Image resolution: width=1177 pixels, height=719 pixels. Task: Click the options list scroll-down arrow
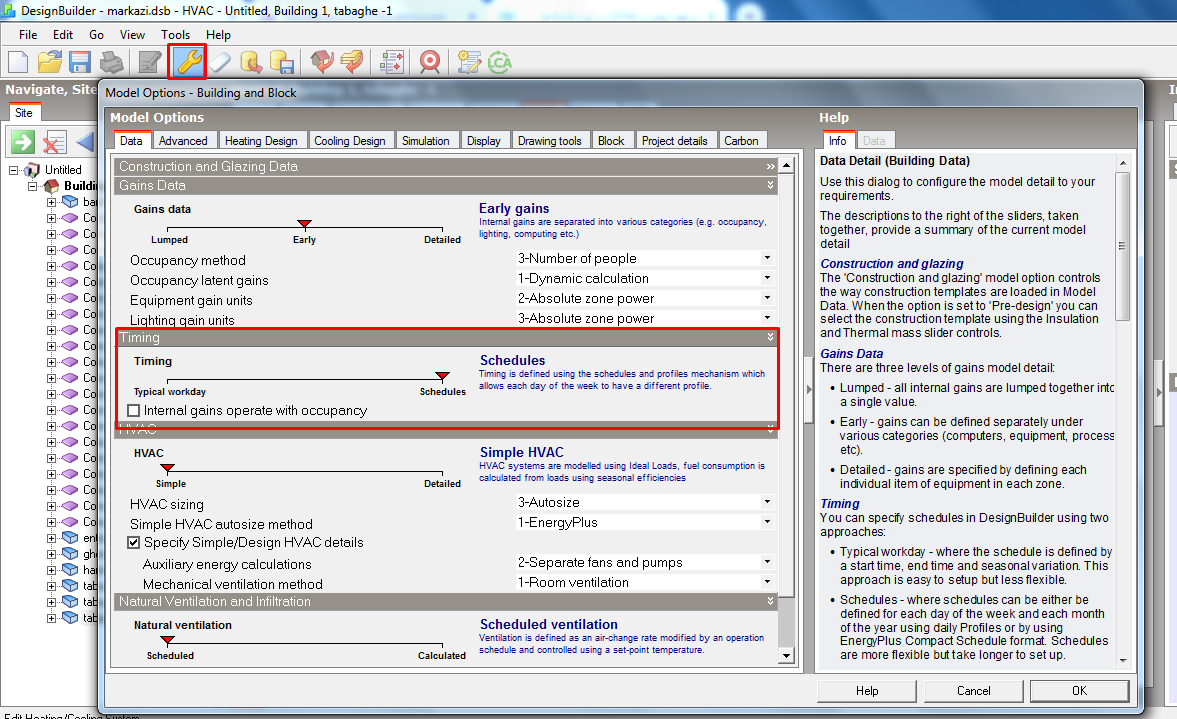pyautogui.click(x=786, y=655)
